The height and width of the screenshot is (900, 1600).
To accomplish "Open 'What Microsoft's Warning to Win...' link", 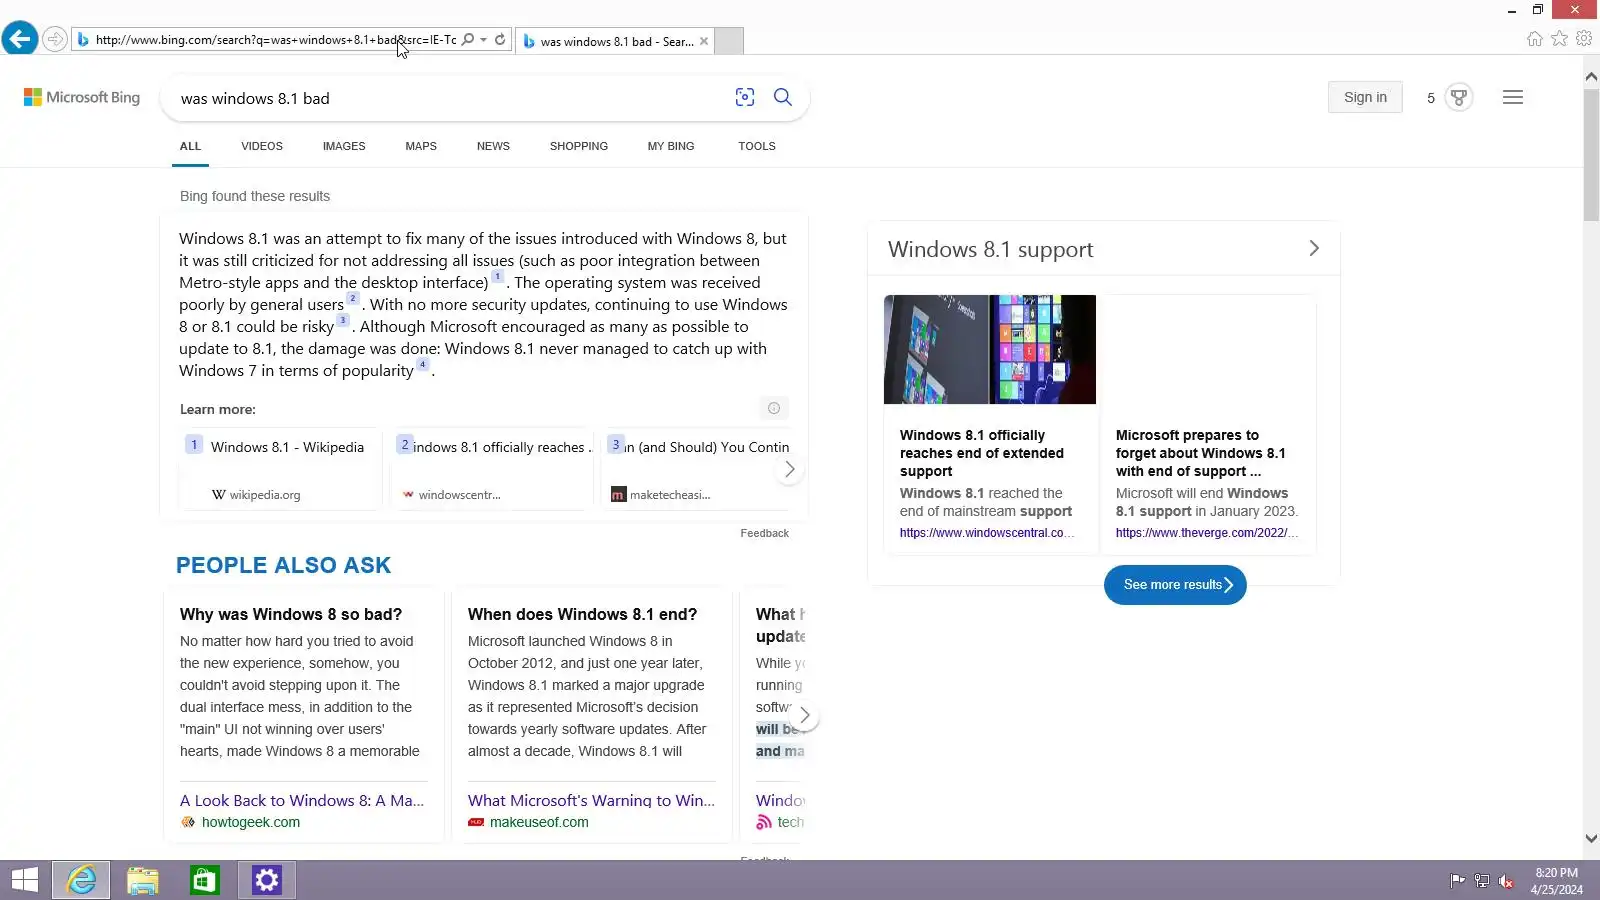I will tap(592, 800).
